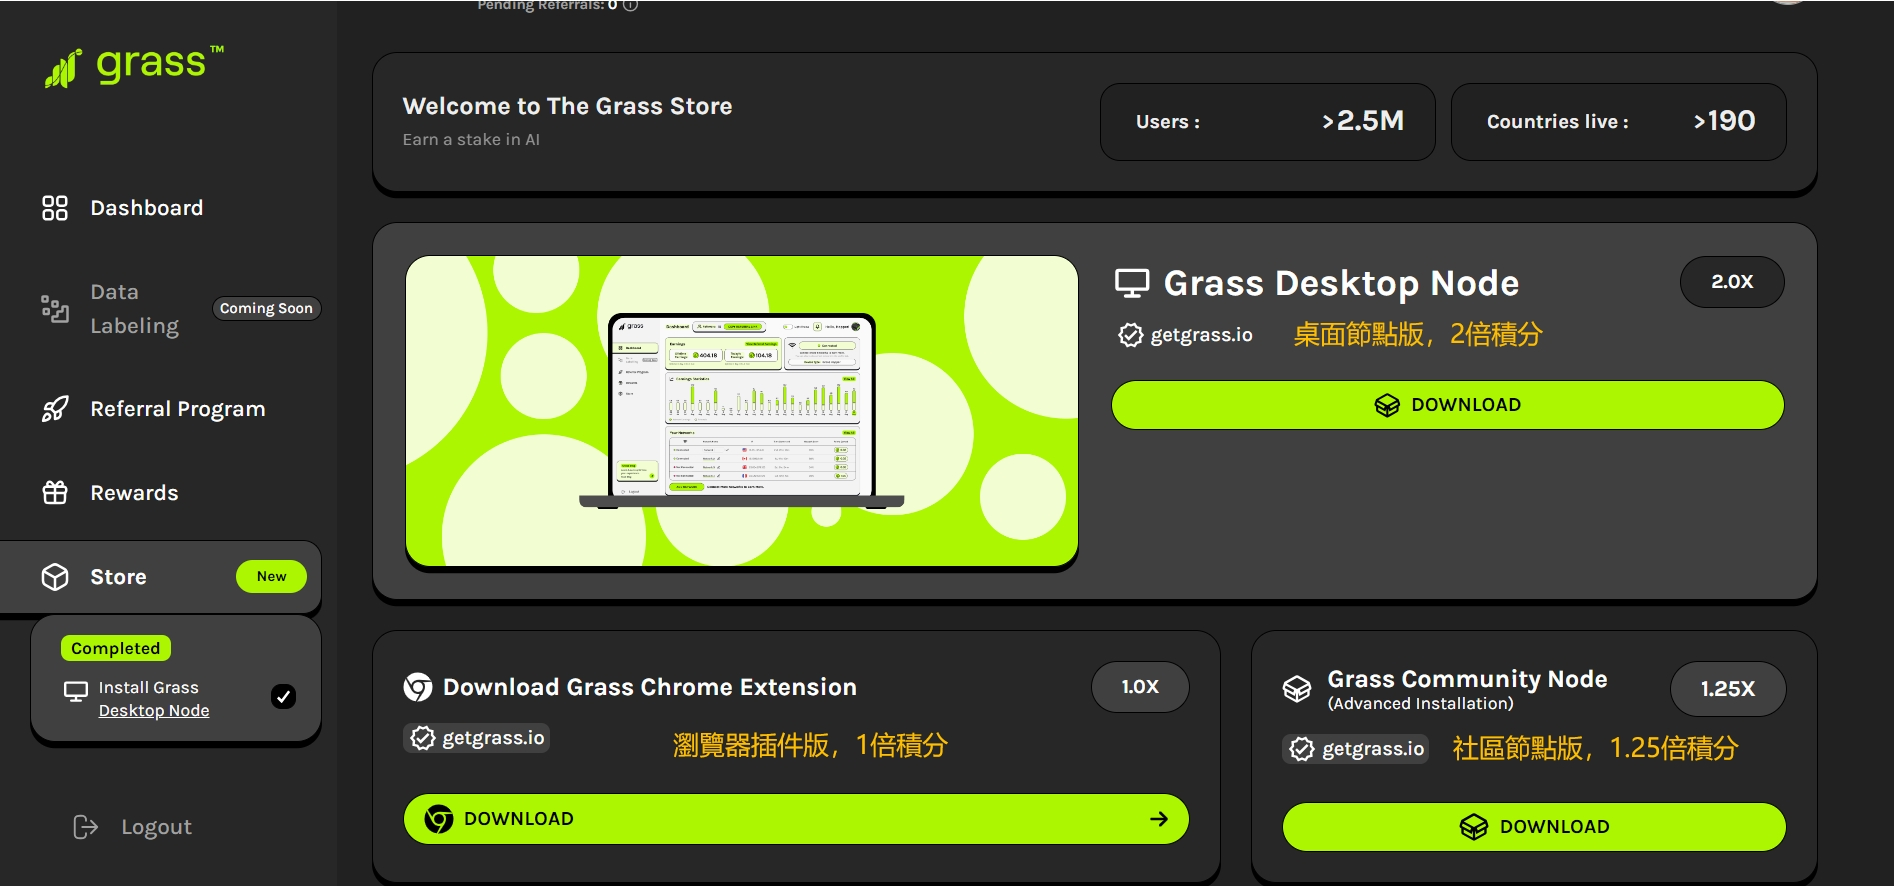Click the New badge beside Store
This screenshot has height=886, width=1894.
click(x=271, y=576)
